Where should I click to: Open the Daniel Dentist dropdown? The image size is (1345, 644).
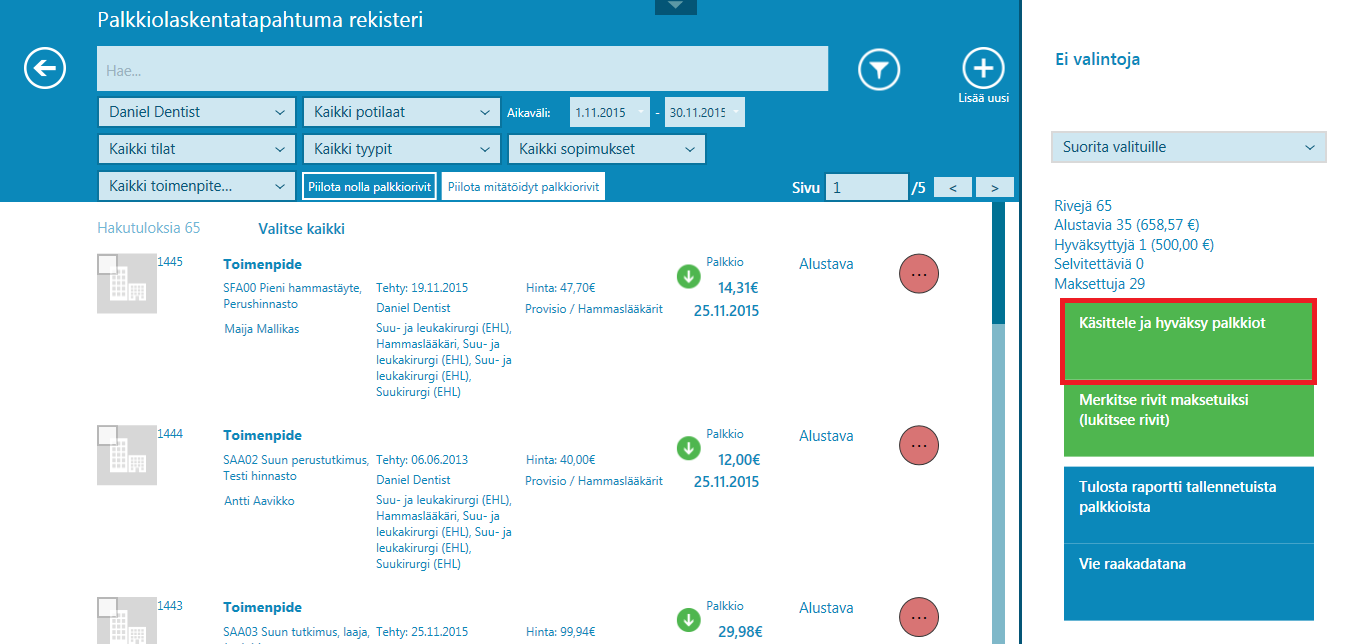click(197, 112)
